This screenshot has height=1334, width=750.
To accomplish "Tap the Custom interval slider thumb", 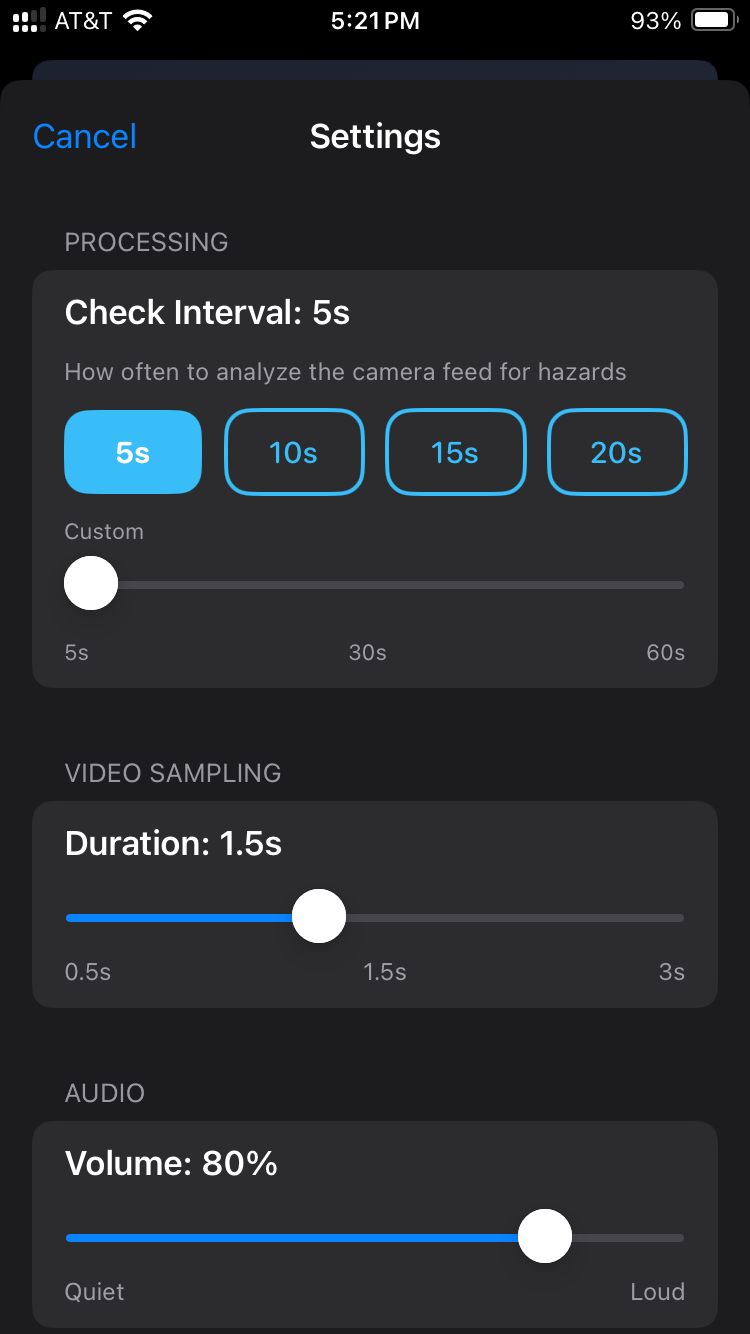I will tap(90, 583).
